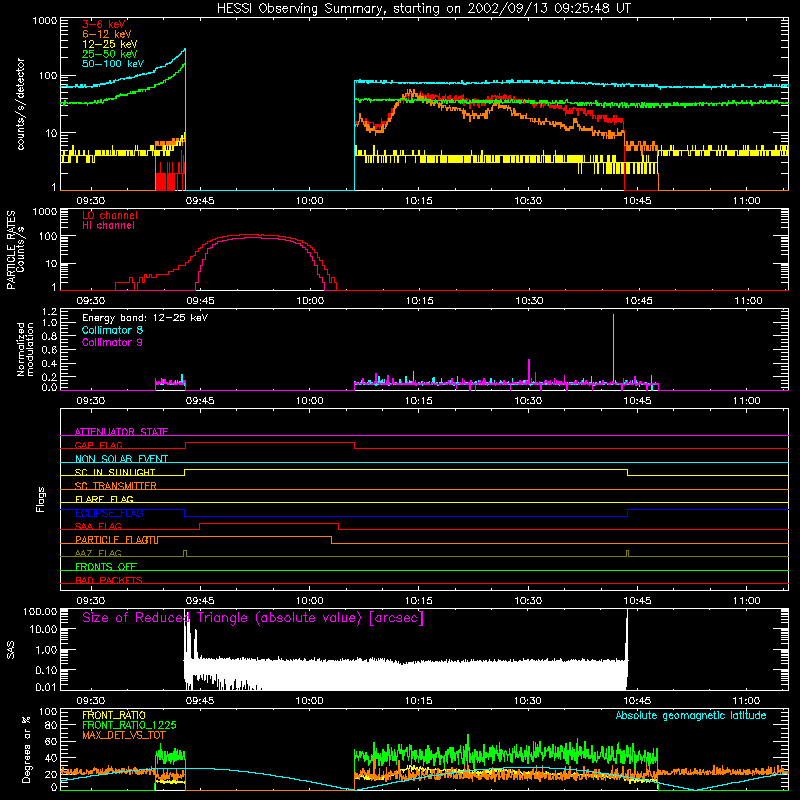Select the yellow FRONT_RATIO legend entry
This screenshot has height=800, width=800.
click(114, 715)
